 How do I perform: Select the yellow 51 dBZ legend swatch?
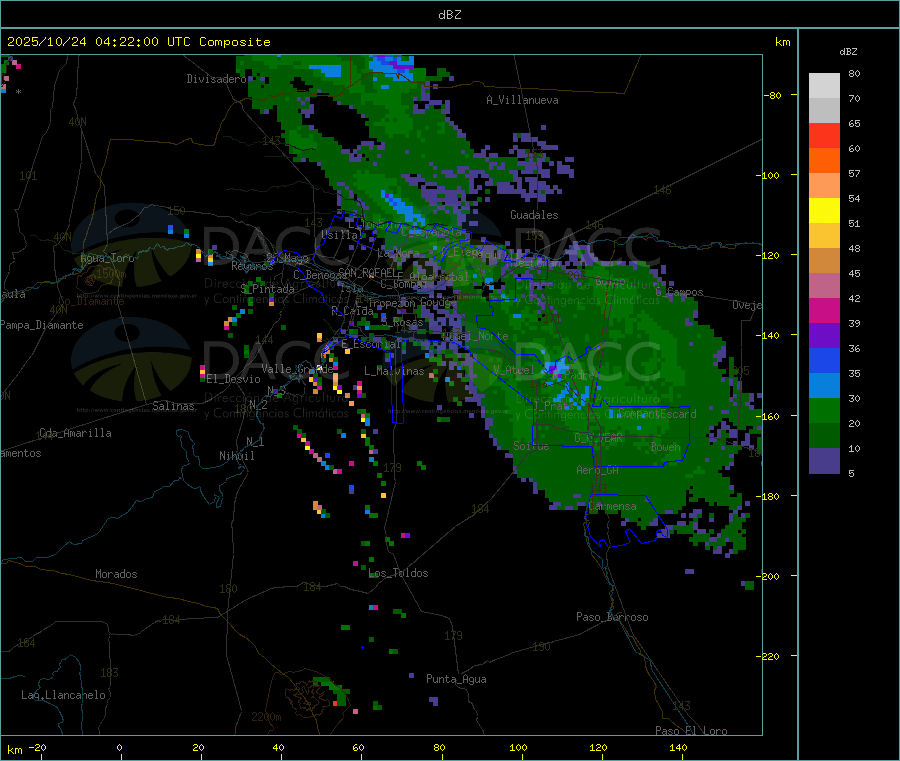coord(824,211)
